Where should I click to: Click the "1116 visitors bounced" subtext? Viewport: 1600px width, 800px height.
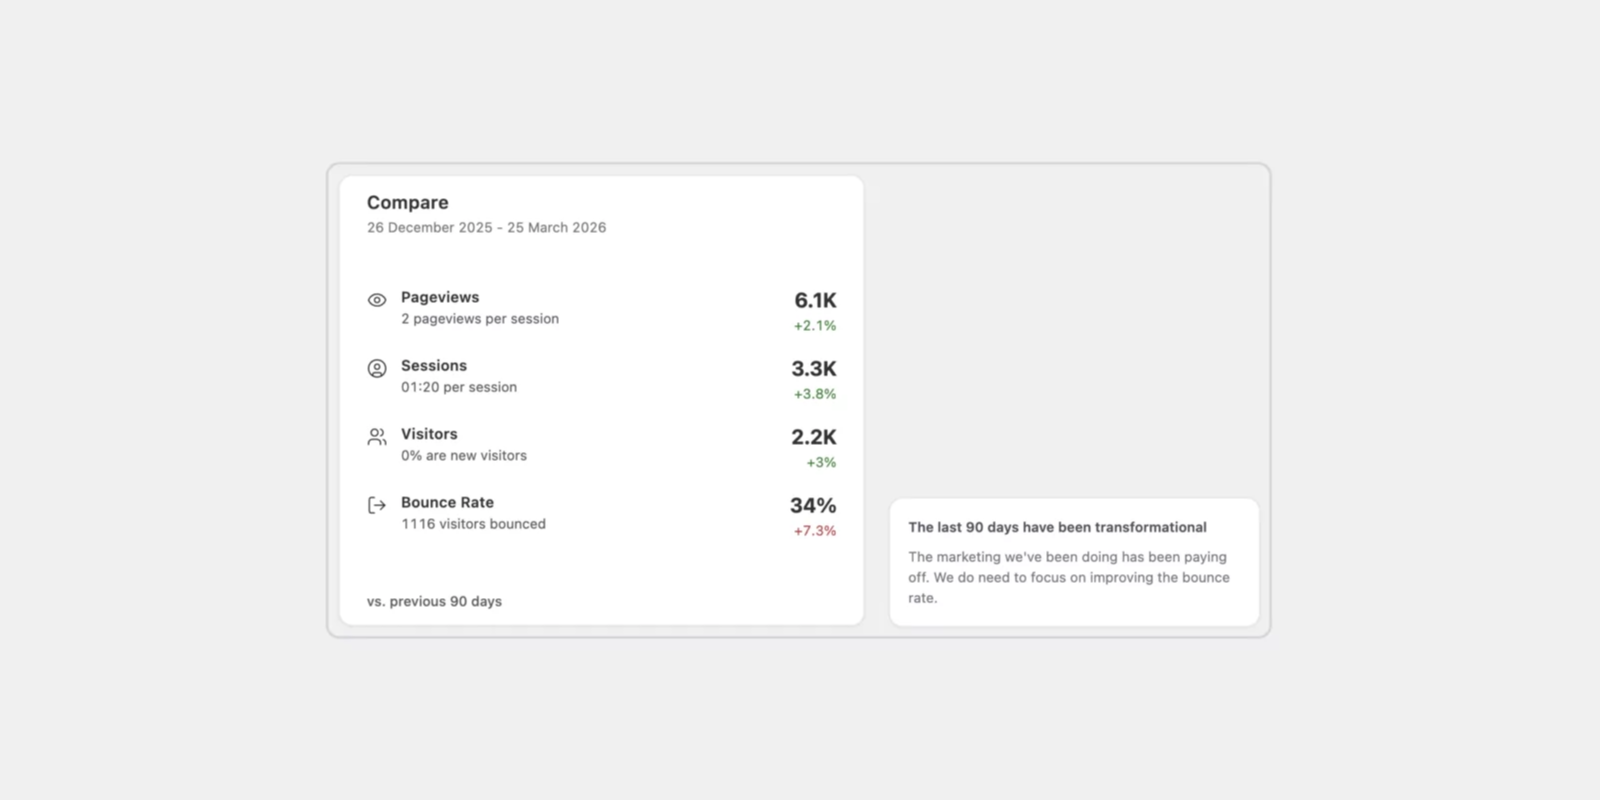coord(473,524)
